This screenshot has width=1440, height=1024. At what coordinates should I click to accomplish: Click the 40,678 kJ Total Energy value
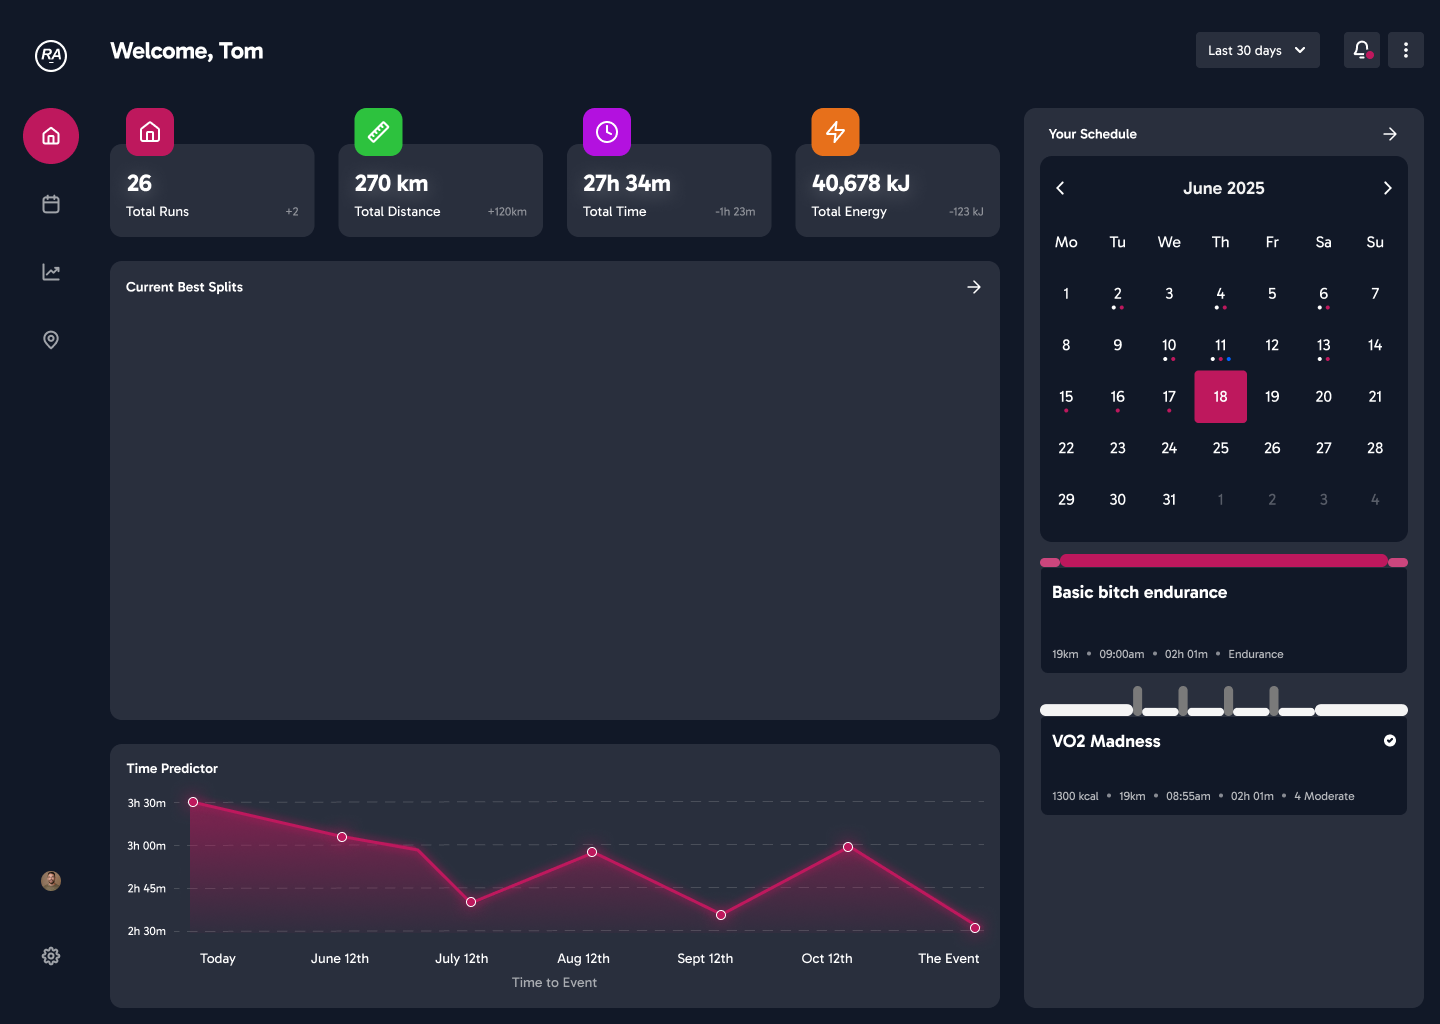pos(861,183)
